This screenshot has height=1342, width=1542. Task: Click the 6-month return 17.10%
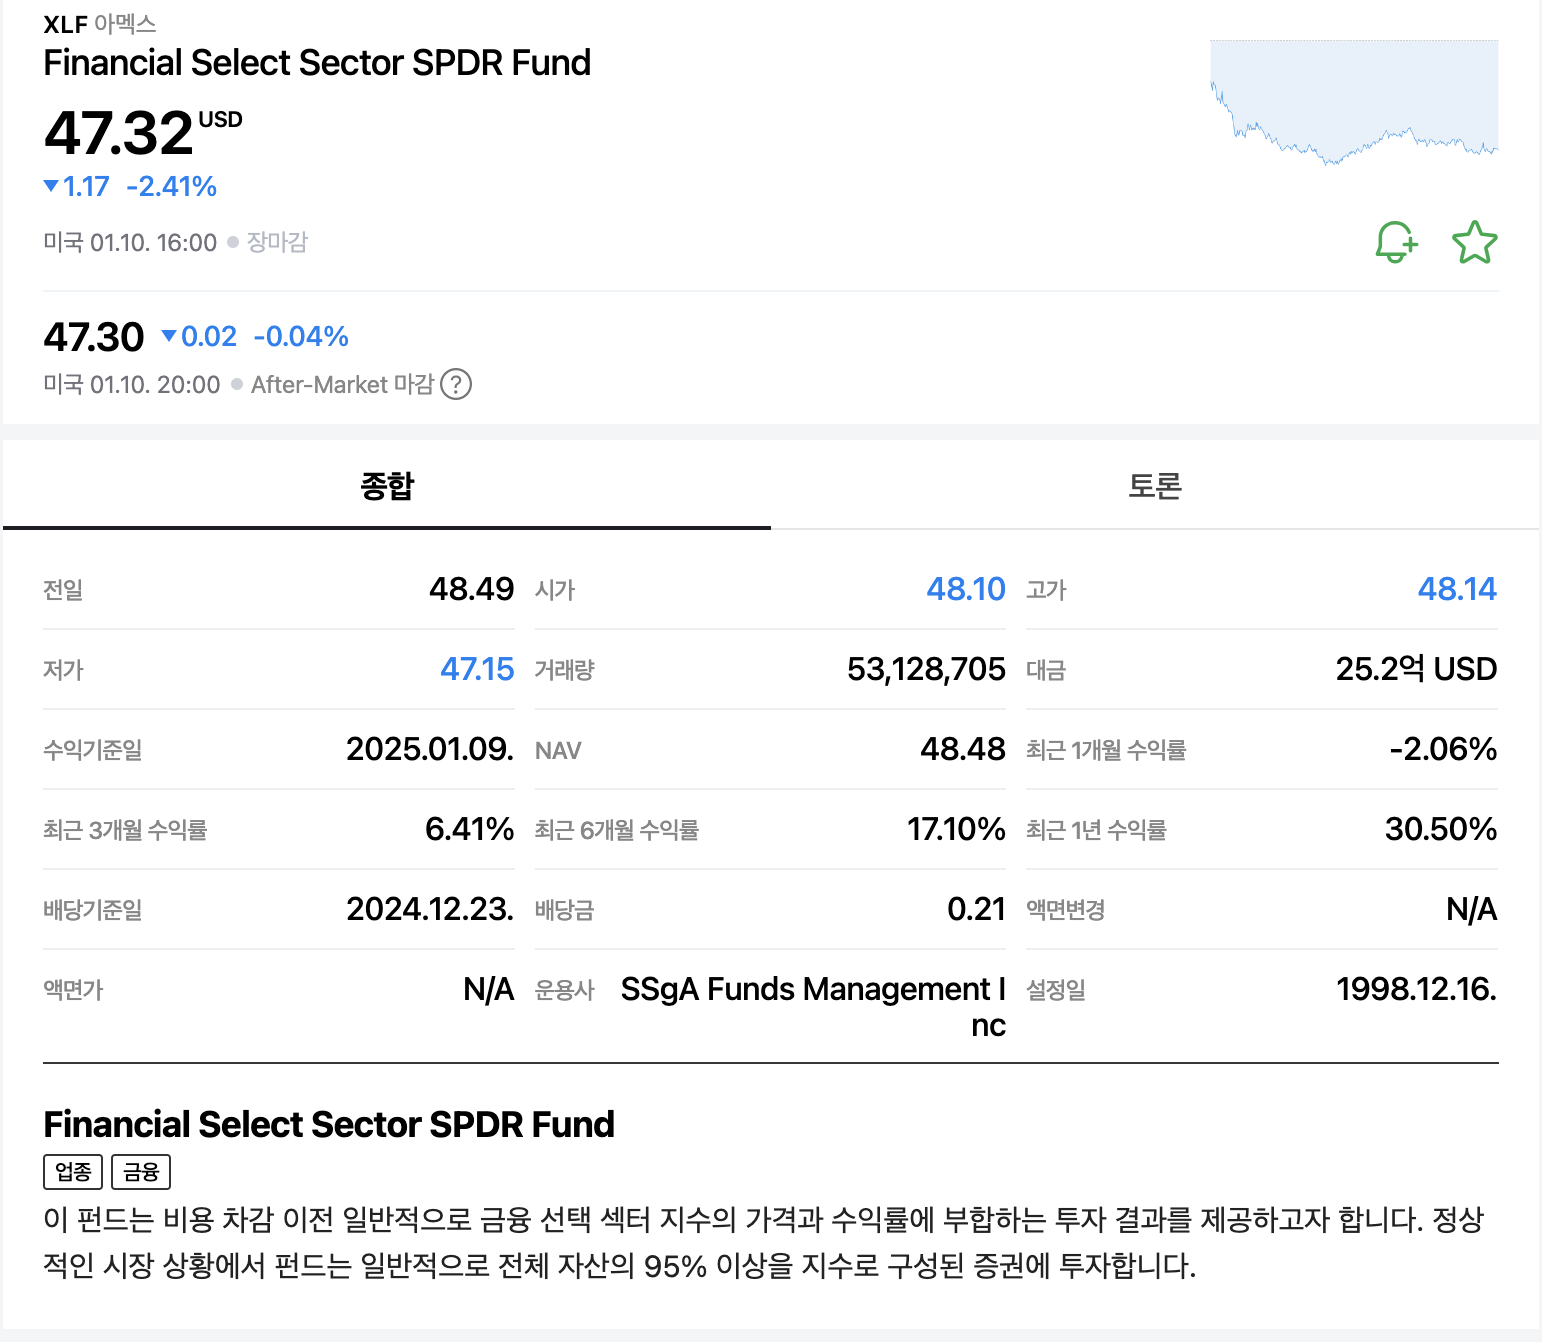click(956, 829)
